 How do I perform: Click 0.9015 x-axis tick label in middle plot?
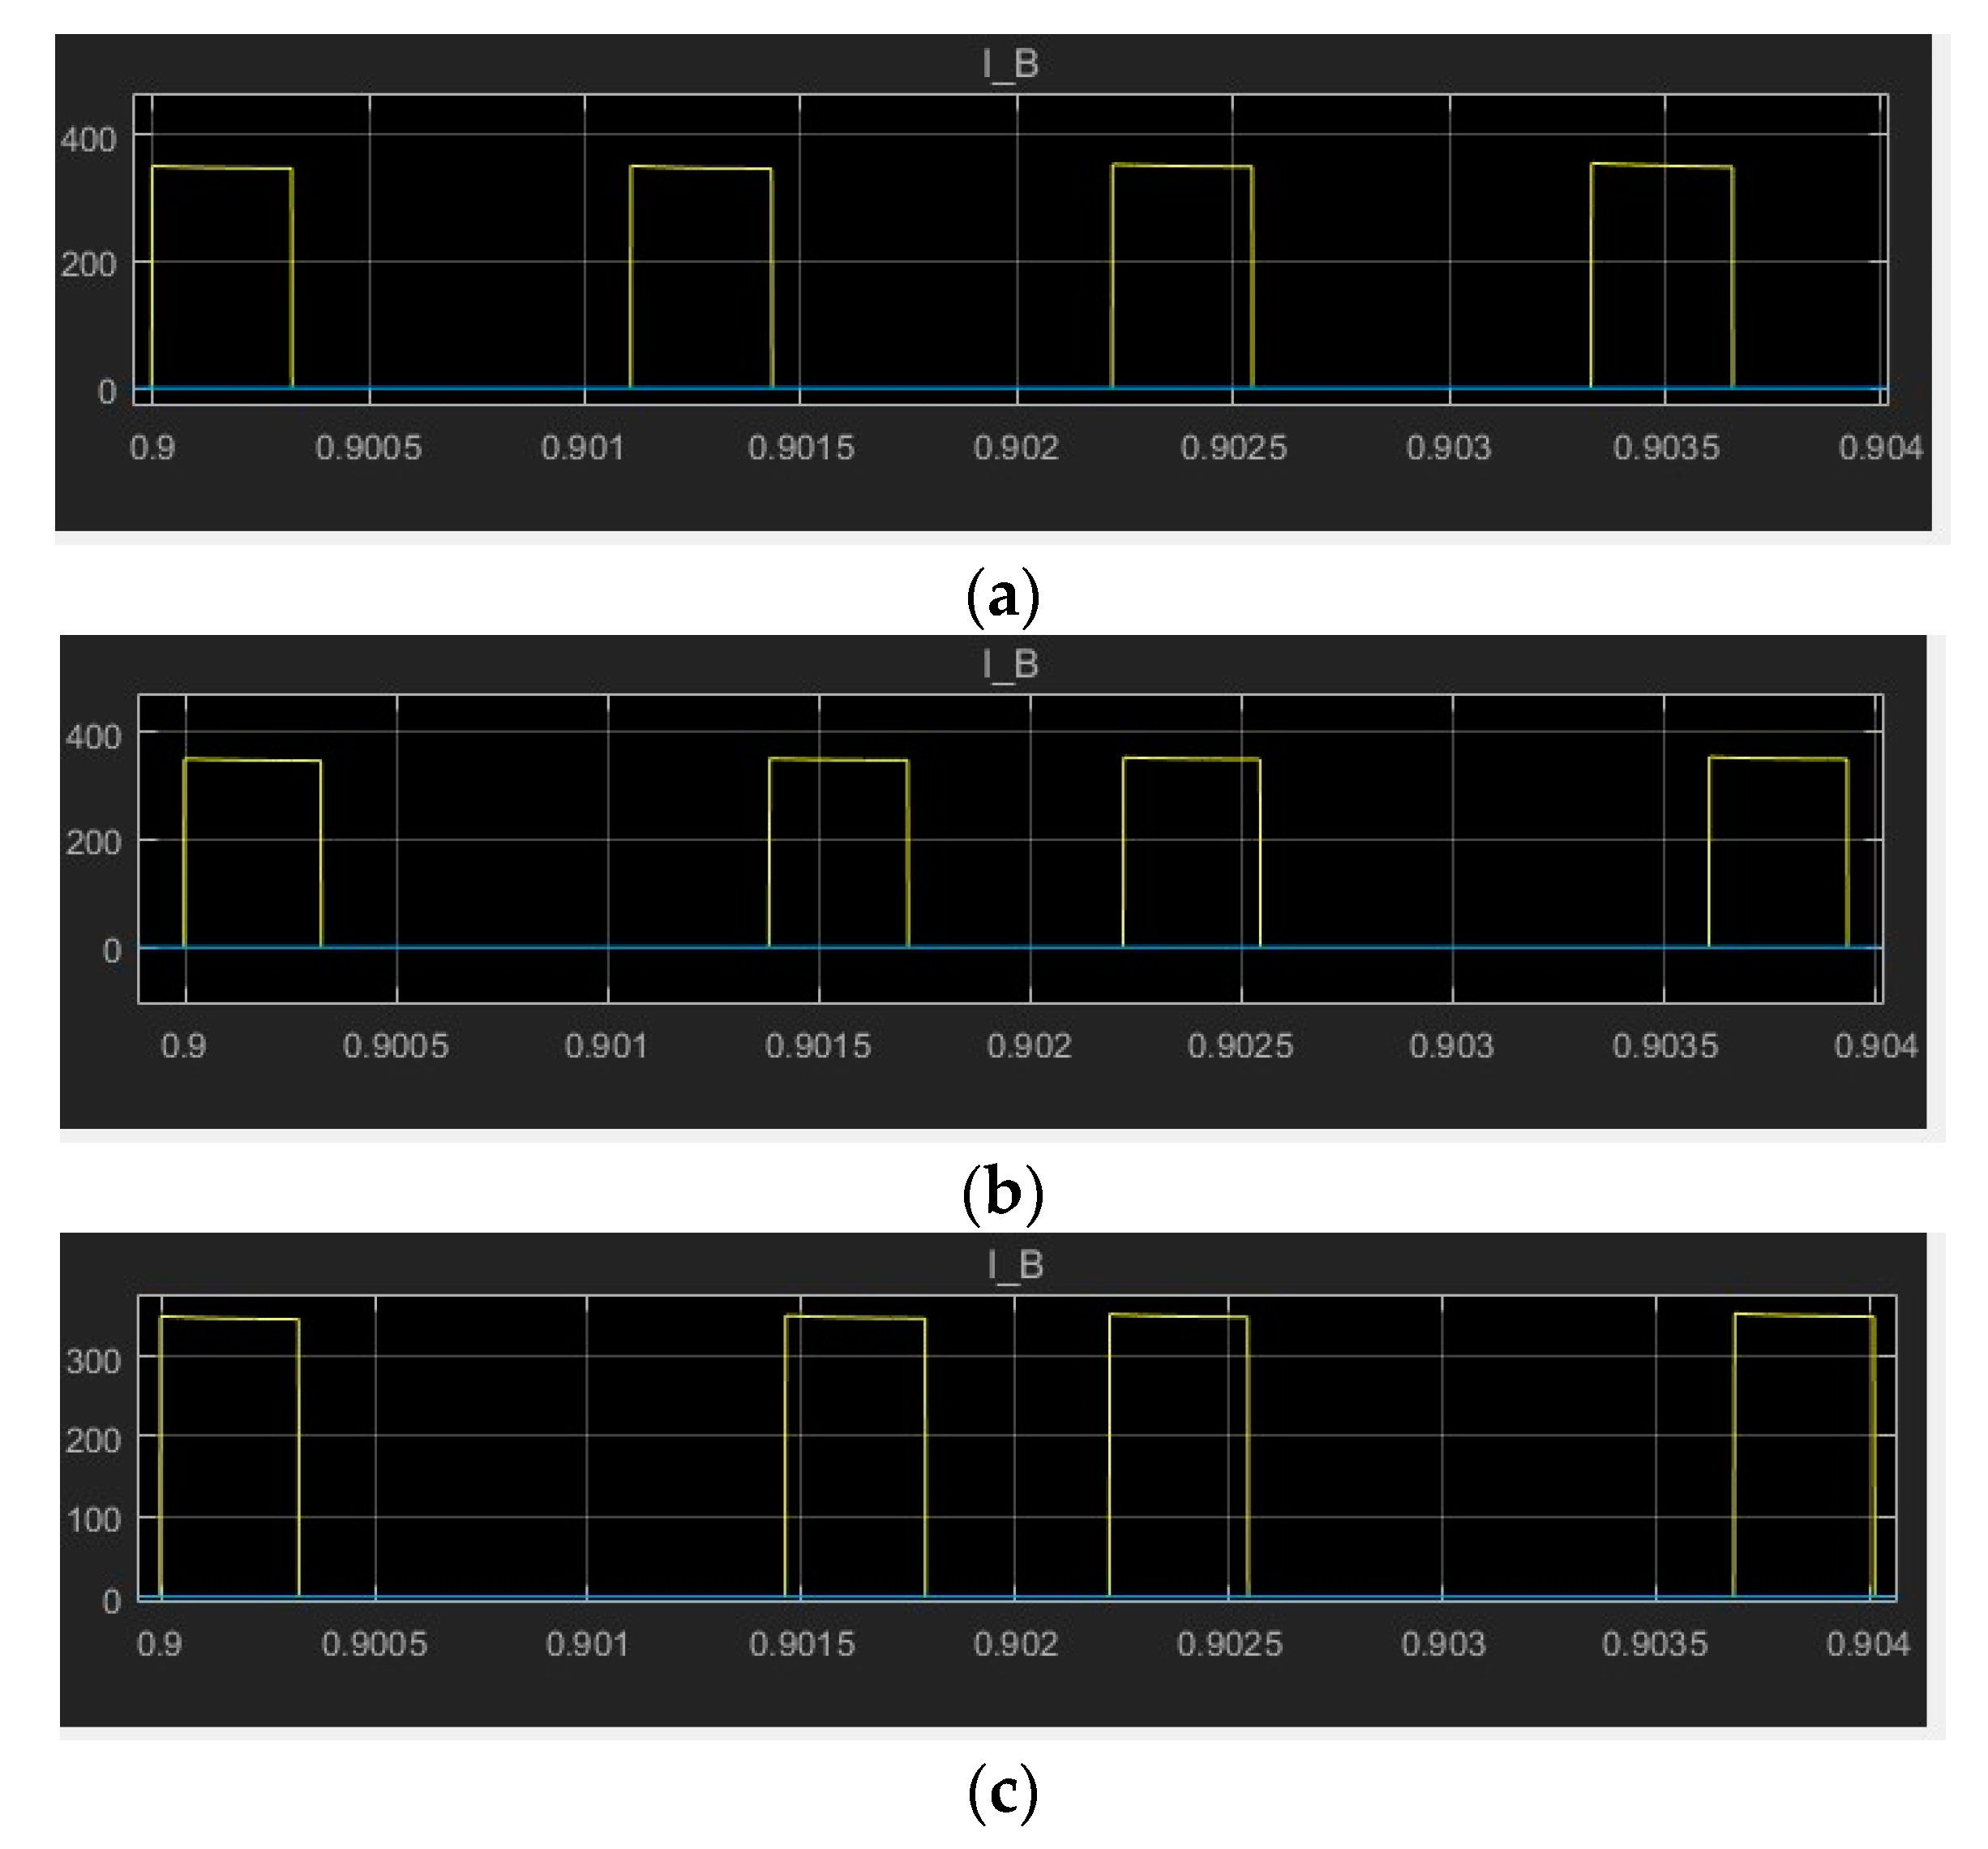point(818,1046)
